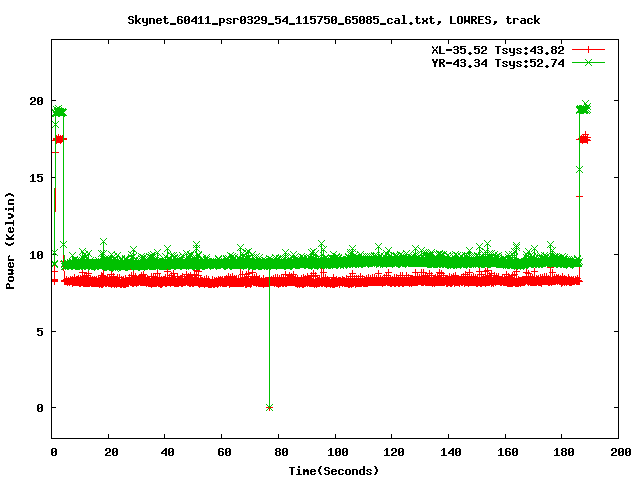This screenshot has height=480, width=640.
Task: Click the Power (Kelvin) axis label
Action: (10, 241)
